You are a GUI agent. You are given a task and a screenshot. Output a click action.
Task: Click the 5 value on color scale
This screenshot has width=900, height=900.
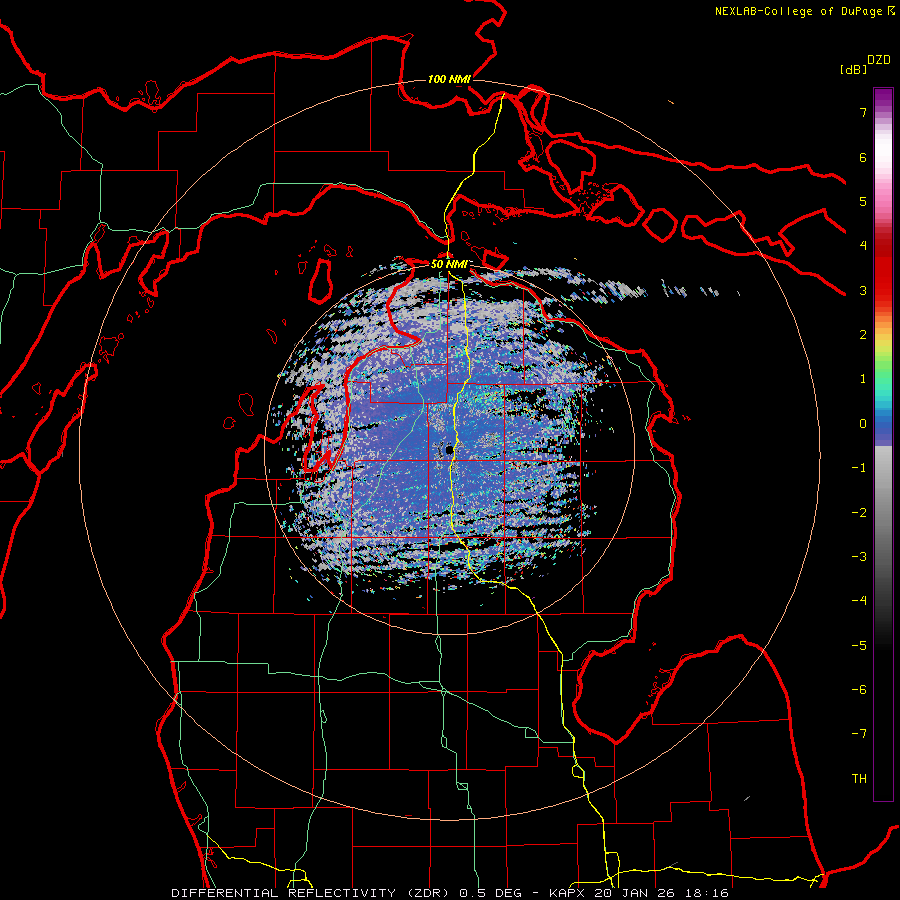click(x=863, y=201)
